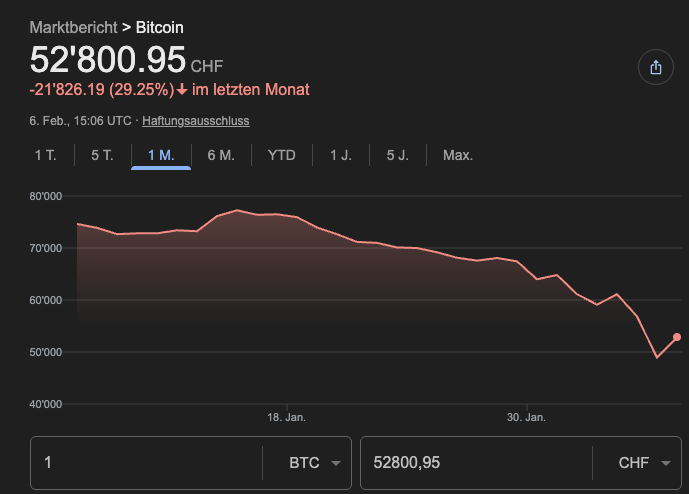Screen dimensions: 689x494
Task: Click the 30. Jan. axis label
Action: tap(526, 417)
